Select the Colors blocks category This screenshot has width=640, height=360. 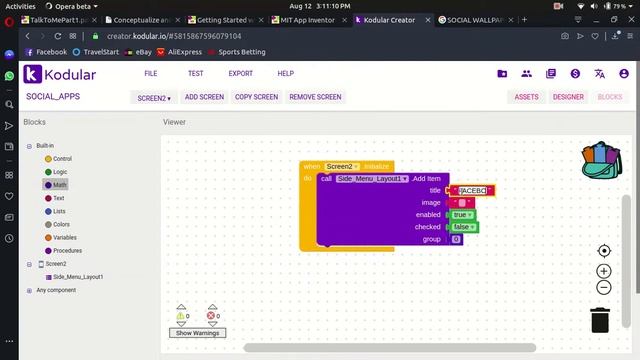(57, 224)
